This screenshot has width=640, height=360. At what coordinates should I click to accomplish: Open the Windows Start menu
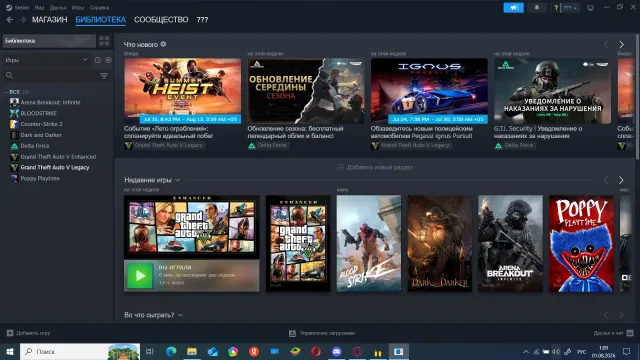[x=10, y=351]
